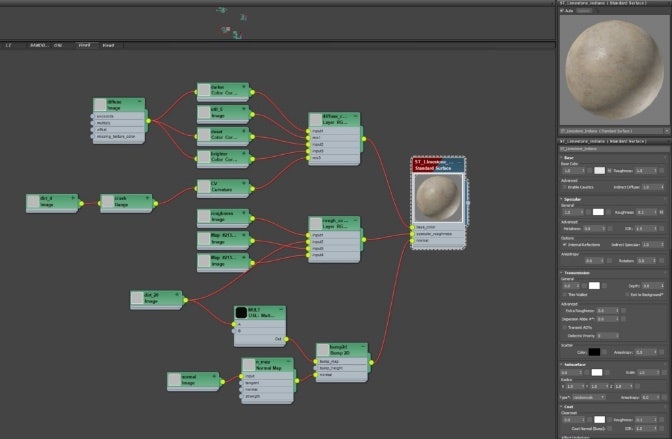The width and height of the screenshot is (672, 439).
Task: Click the Base Color map button marked M
Action: (609, 171)
